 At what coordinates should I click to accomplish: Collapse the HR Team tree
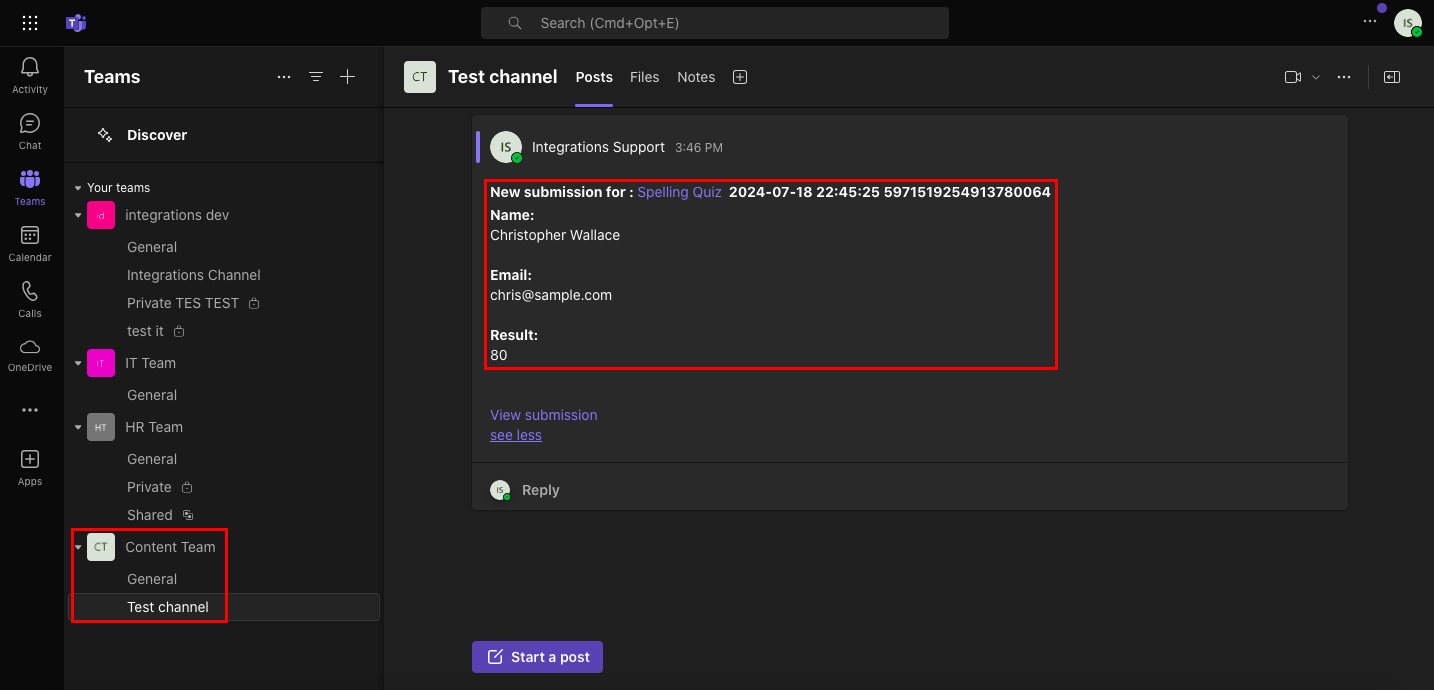79,428
